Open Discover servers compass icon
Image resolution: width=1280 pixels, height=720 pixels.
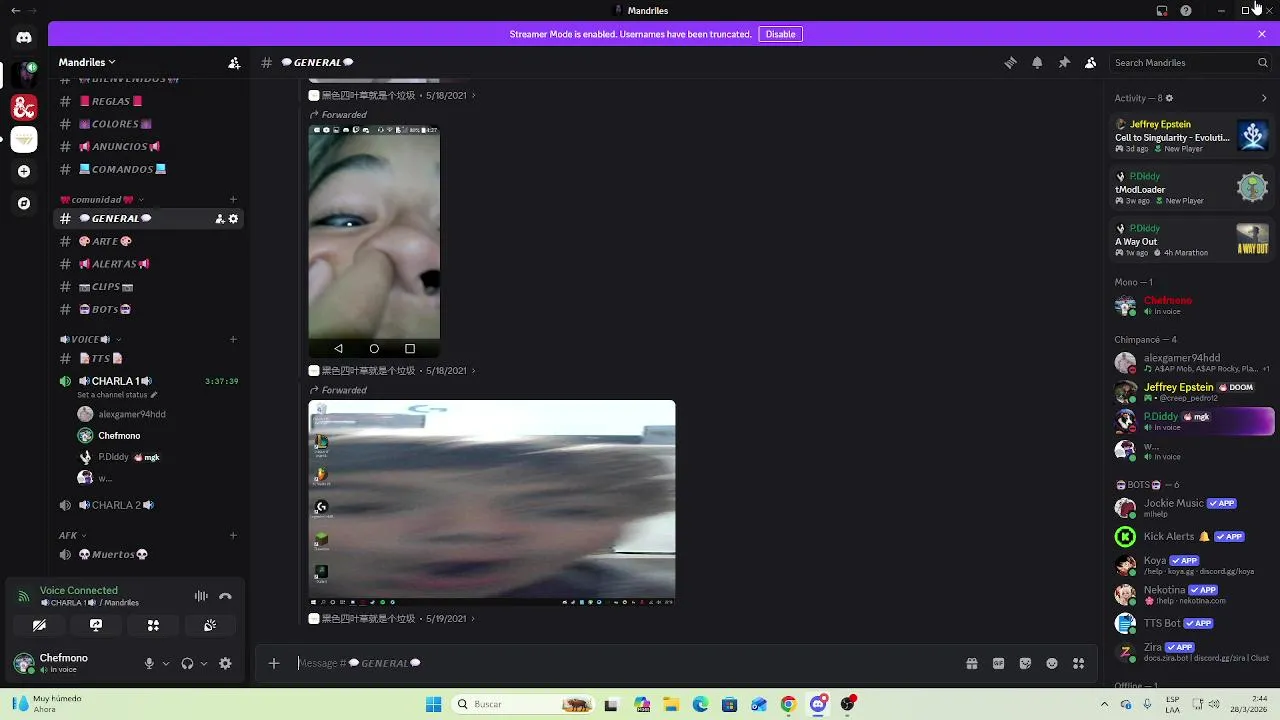point(24,203)
